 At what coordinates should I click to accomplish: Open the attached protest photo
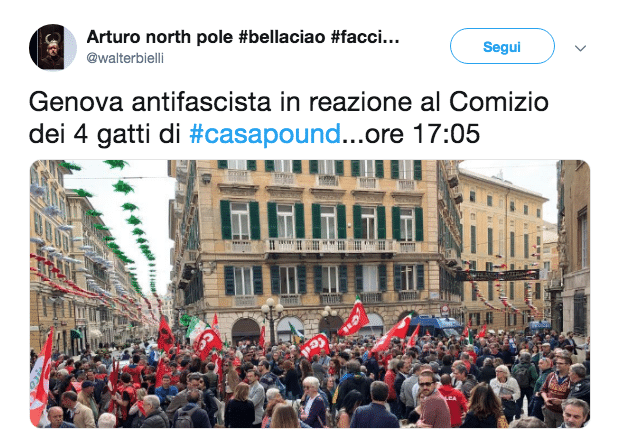tap(310, 294)
